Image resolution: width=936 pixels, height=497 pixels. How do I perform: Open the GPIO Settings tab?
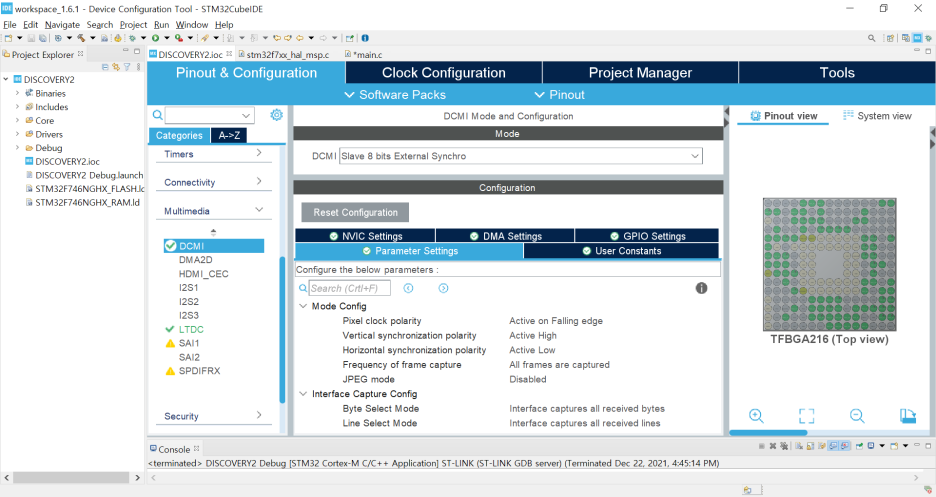pyautogui.click(x=647, y=236)
